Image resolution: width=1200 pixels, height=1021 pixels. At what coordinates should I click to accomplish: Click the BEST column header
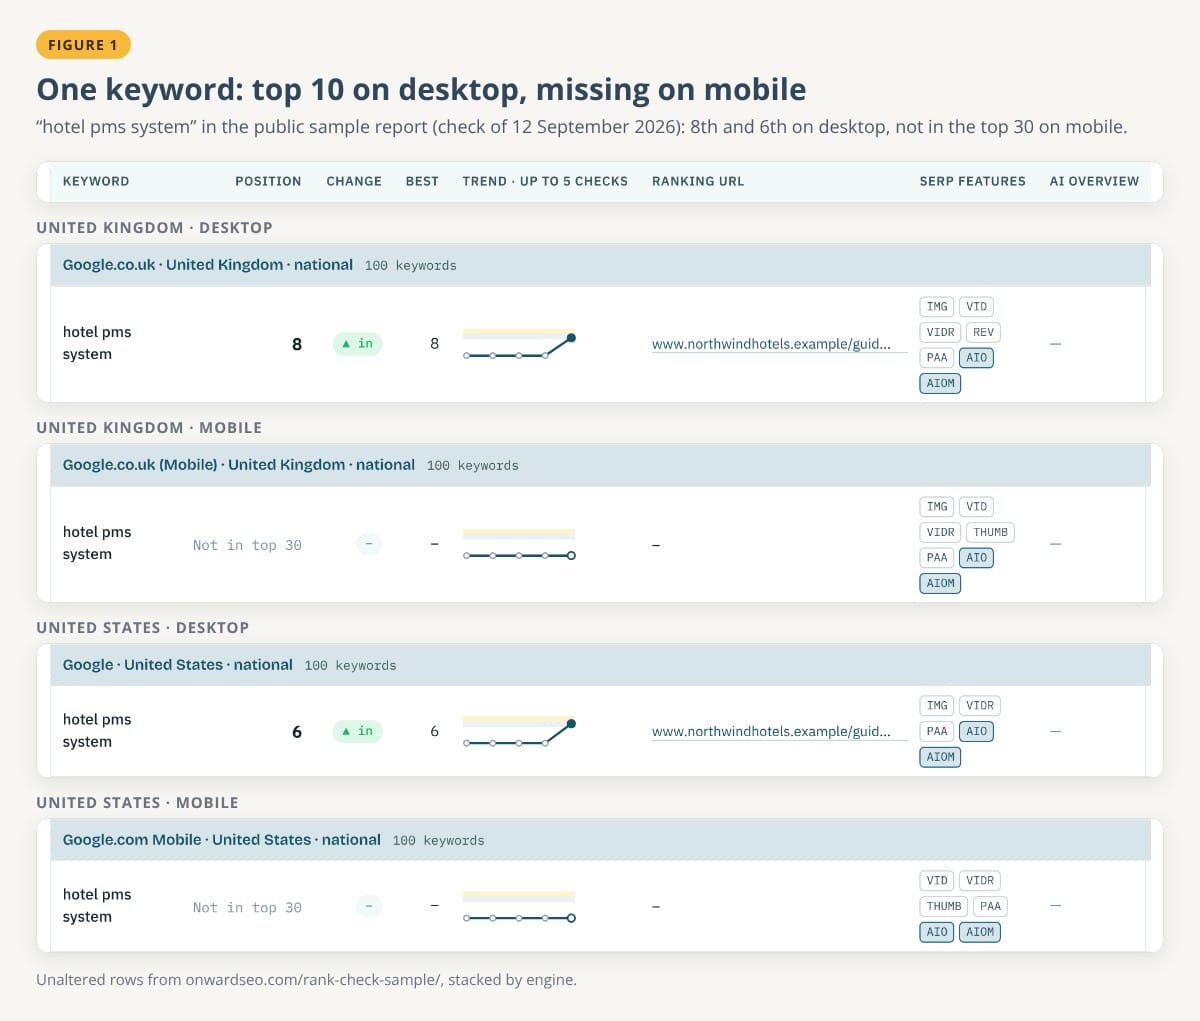422,182
